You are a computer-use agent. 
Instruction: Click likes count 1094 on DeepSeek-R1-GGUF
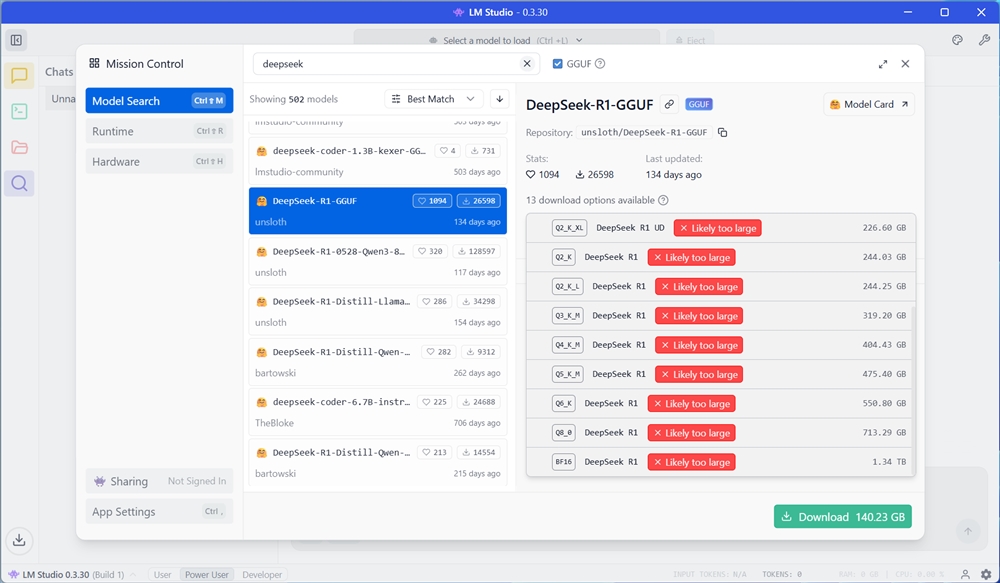click(x=432, y=201)
